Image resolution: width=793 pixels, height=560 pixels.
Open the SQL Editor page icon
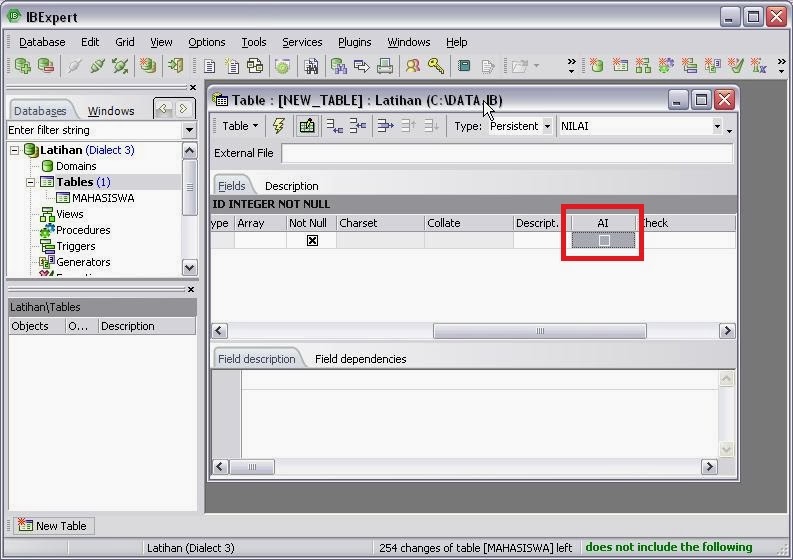coord(209,66)
